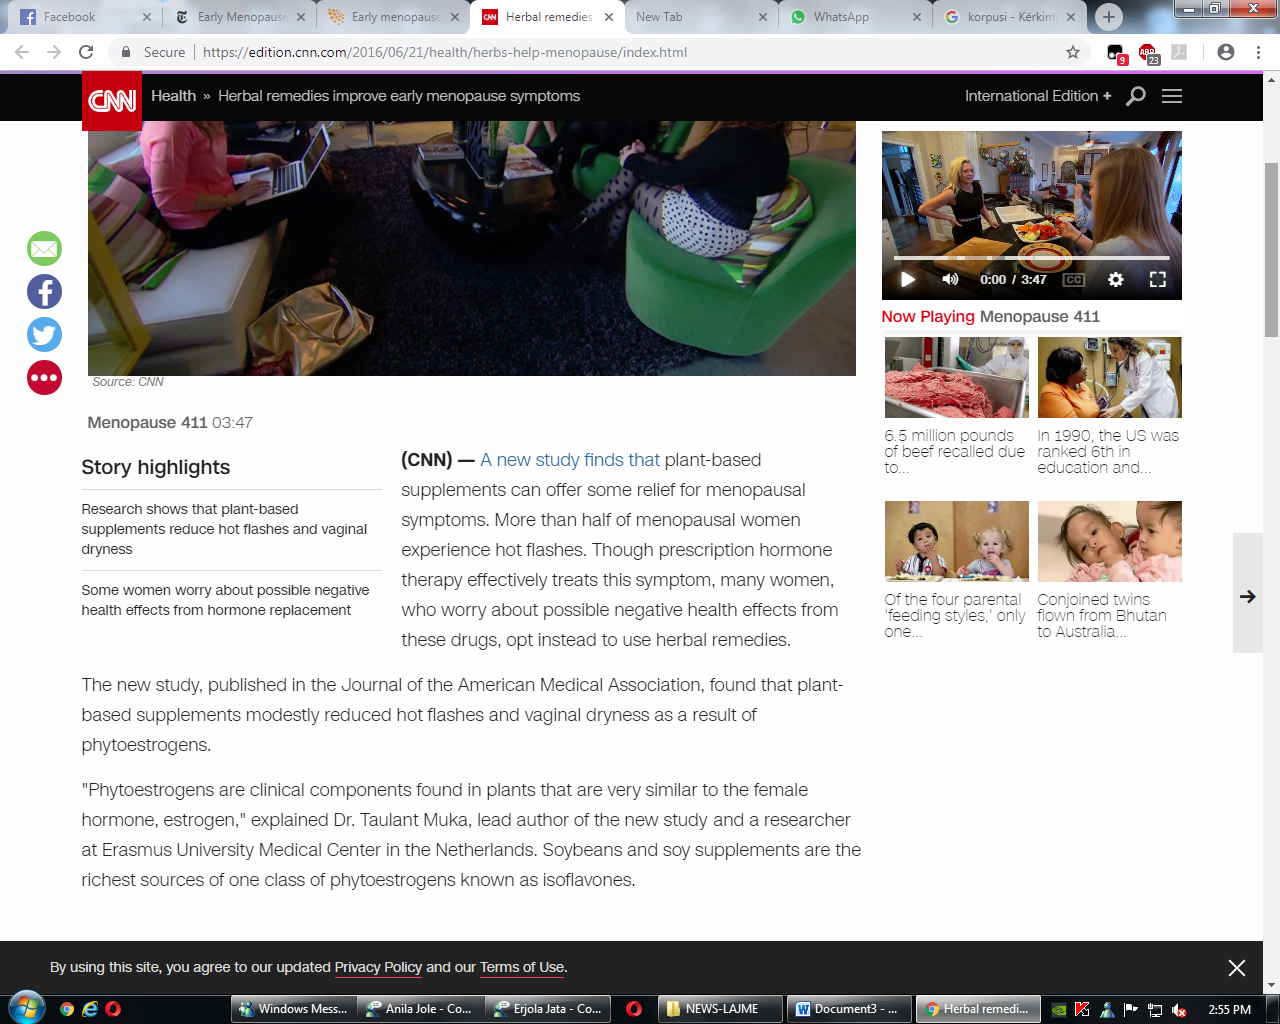The image size is (1280, 1024).
Task: Enter fullscreen video mode
Action: tap(1158, 280)
